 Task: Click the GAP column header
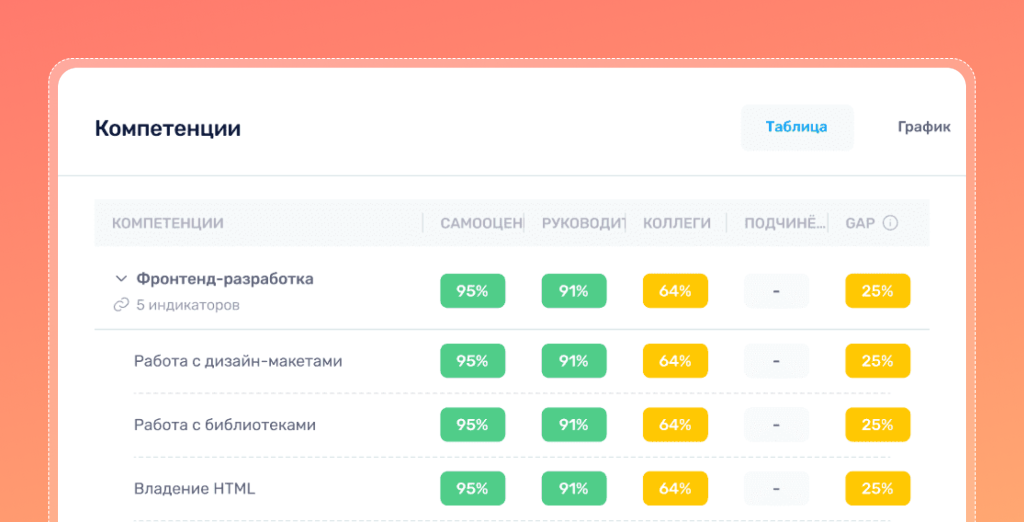860,223
